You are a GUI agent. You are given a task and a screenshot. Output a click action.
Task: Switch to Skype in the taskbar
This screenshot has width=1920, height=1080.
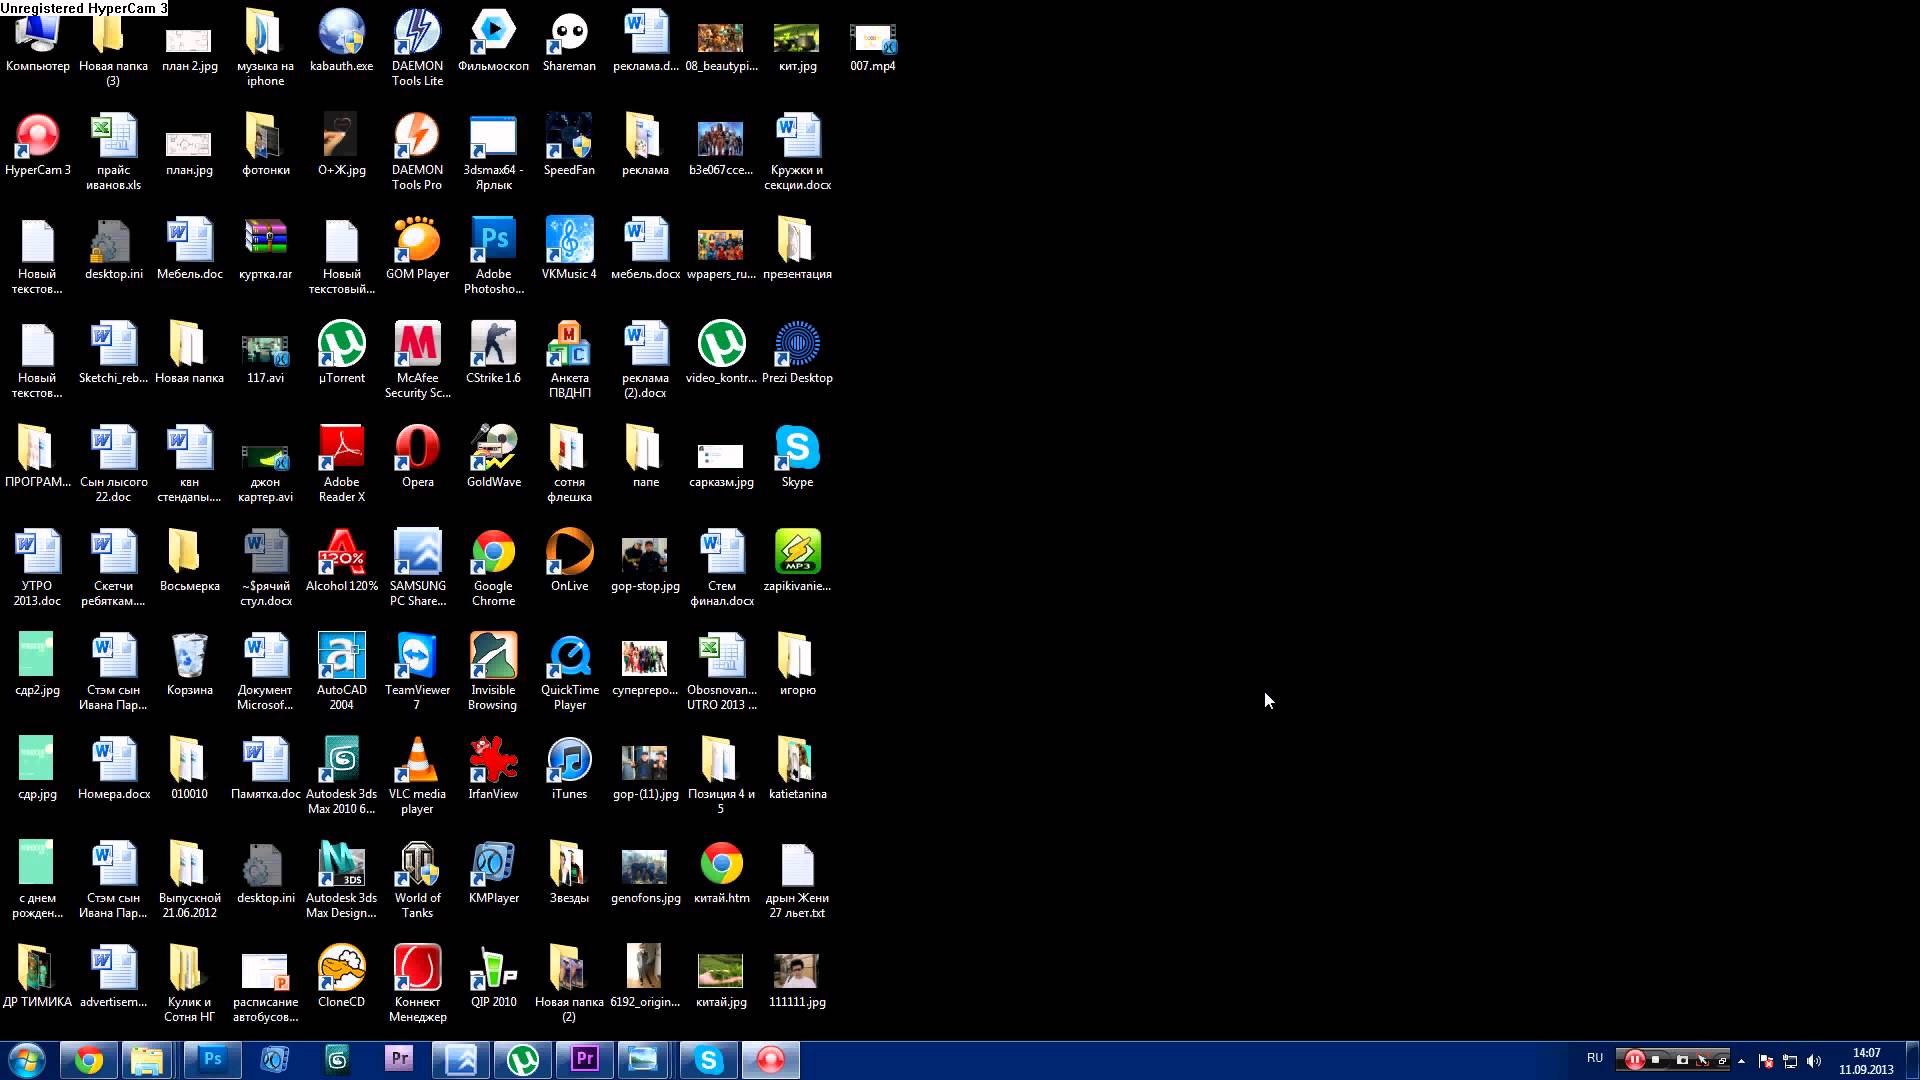(708, 1060)
